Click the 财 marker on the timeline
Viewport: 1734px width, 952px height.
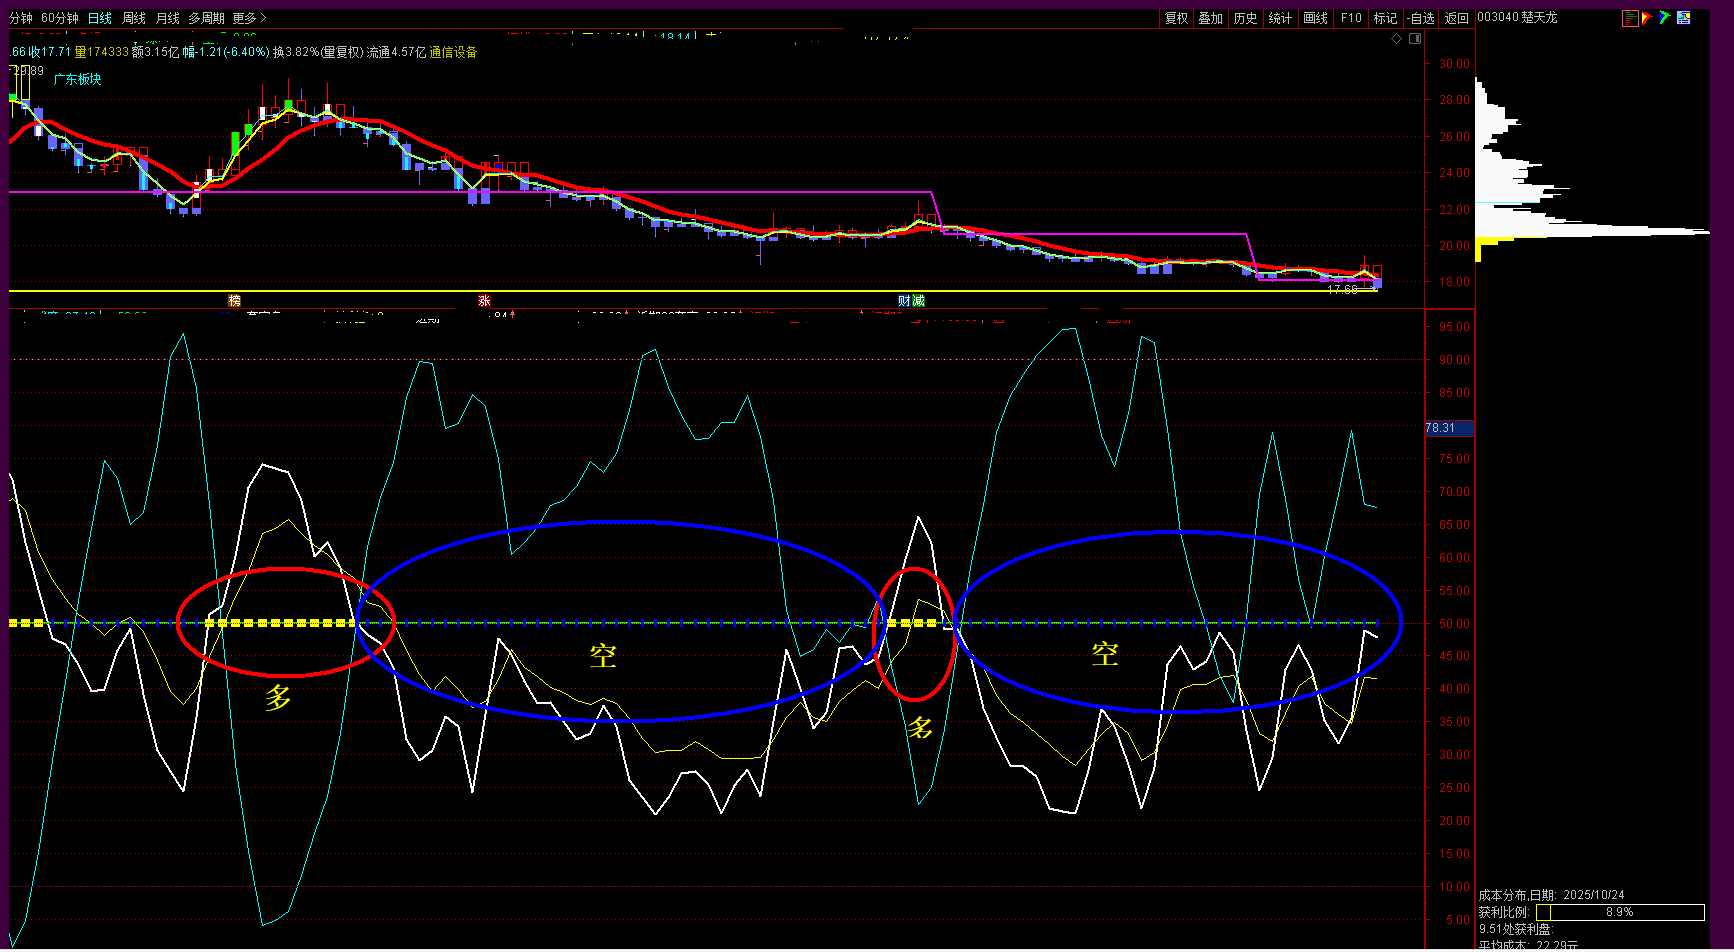(x=904, y=300)
